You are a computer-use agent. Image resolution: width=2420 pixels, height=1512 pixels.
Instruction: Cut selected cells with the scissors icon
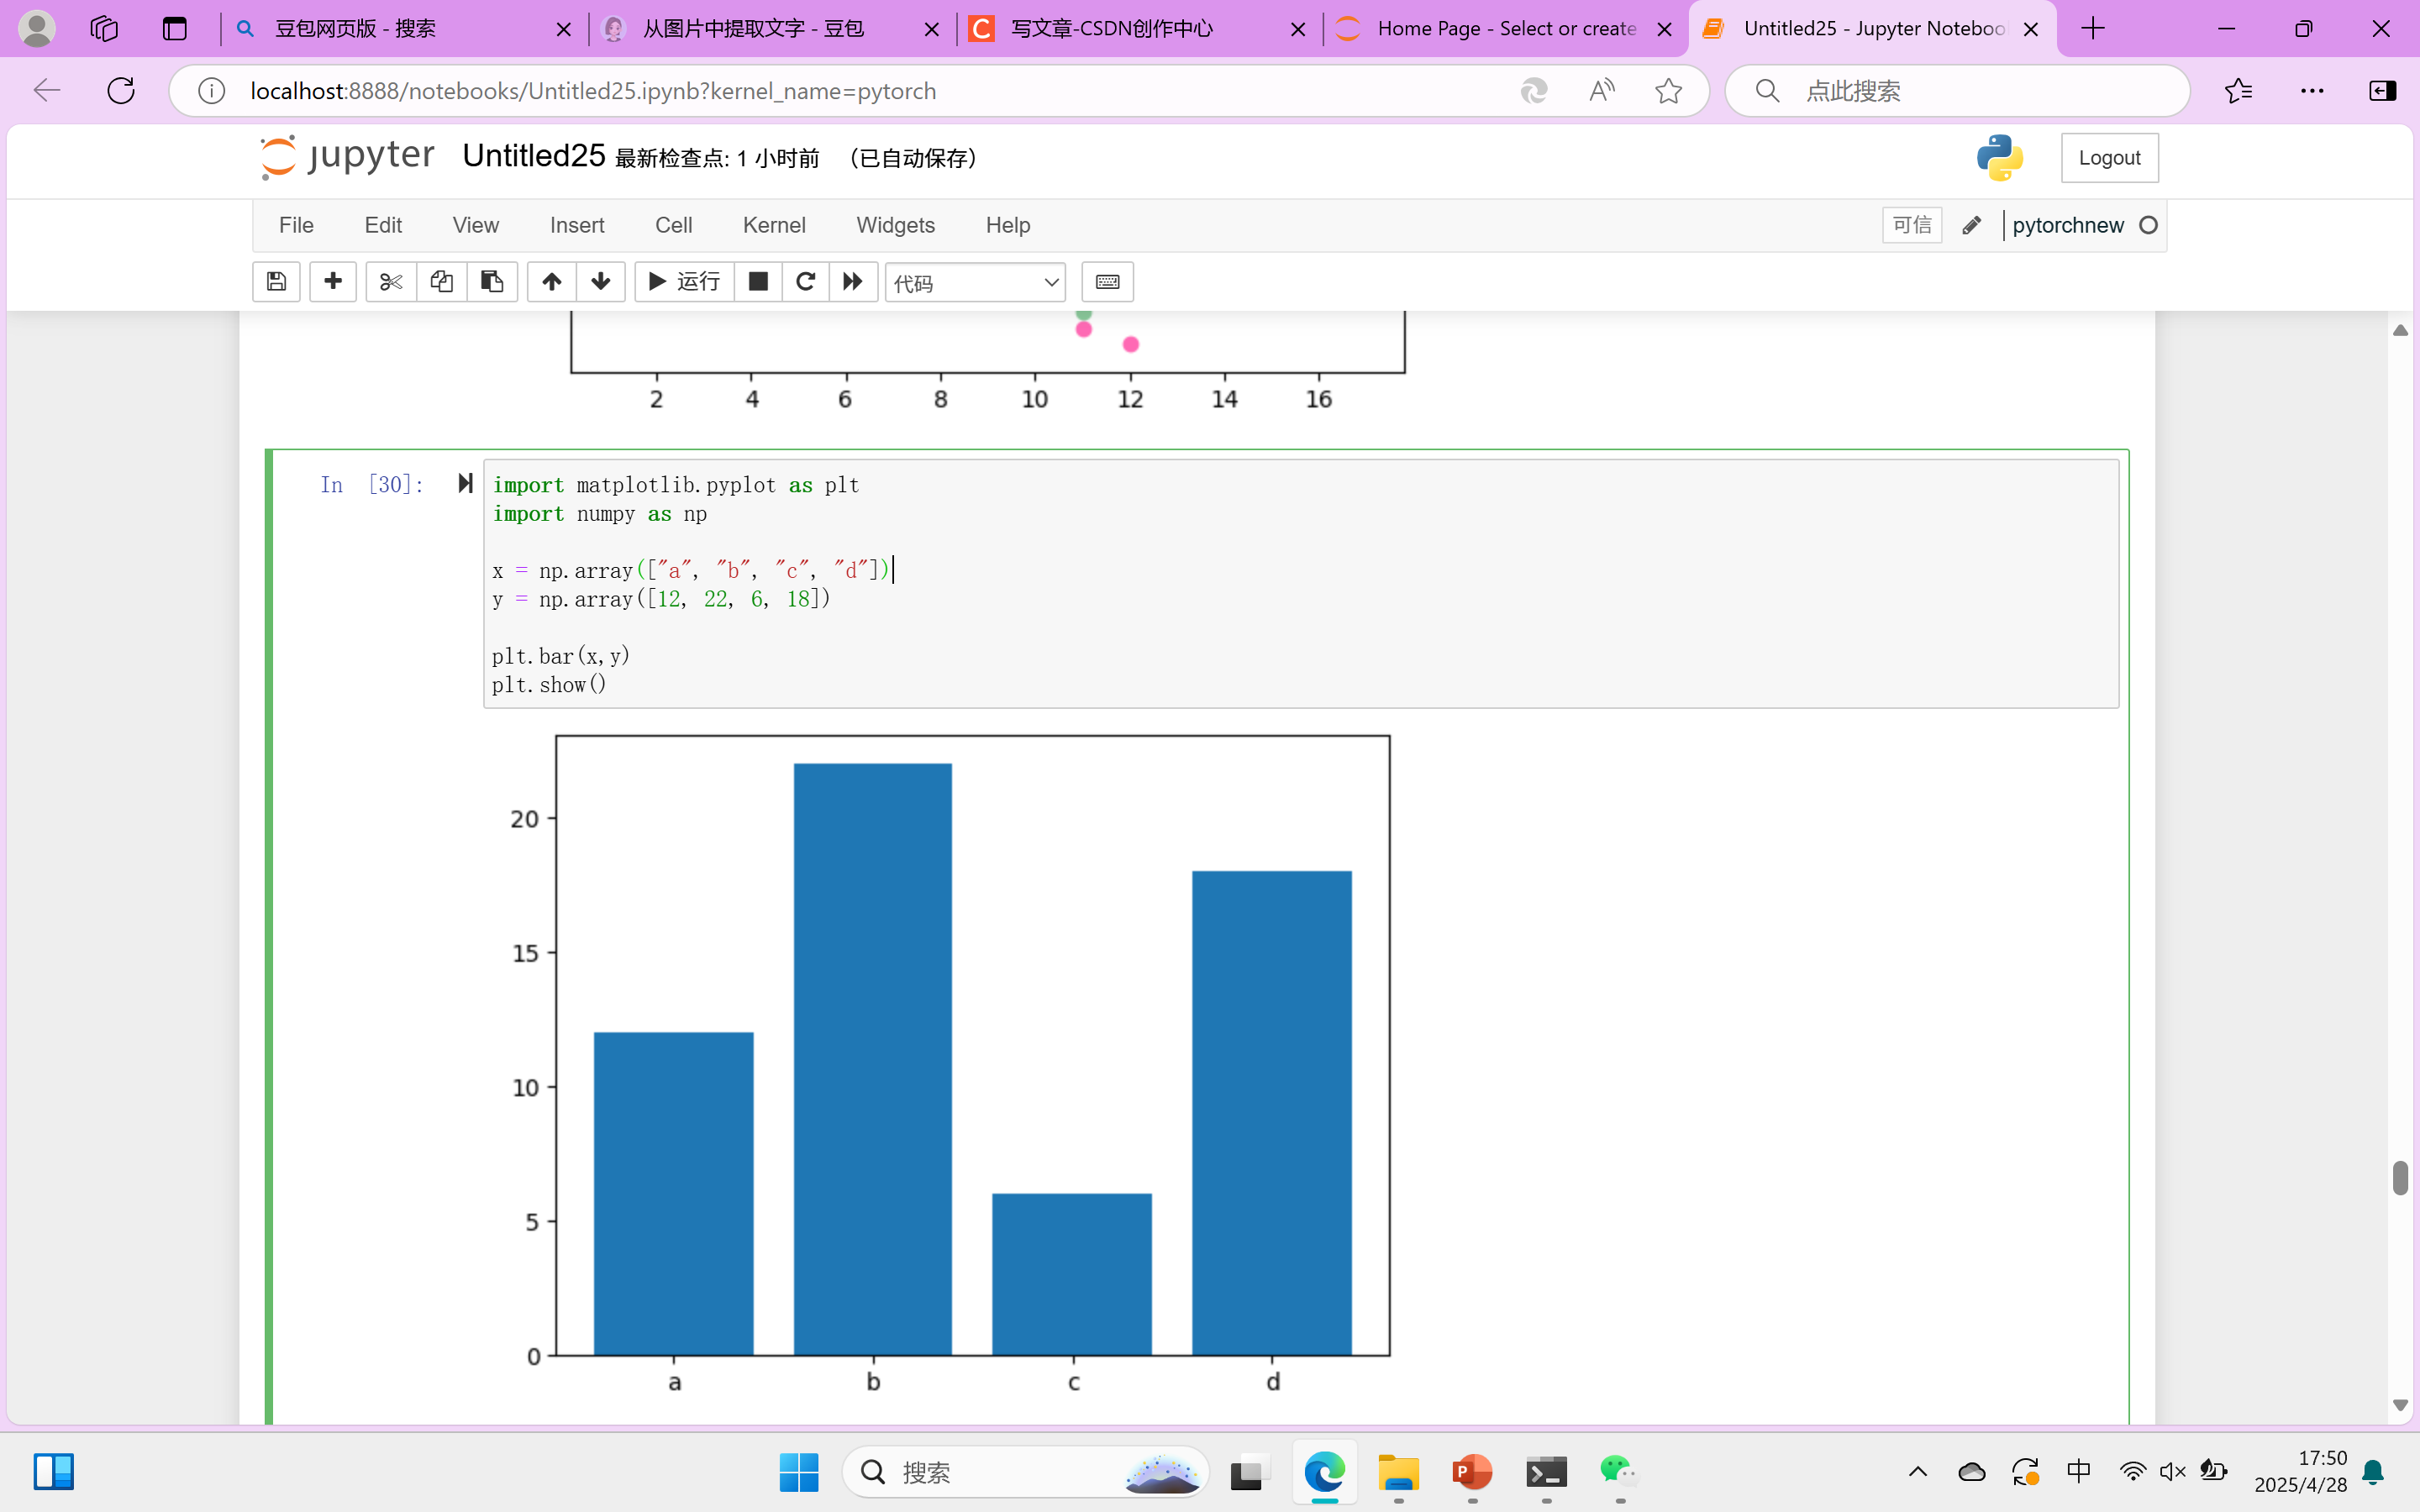tap(390, 282)
